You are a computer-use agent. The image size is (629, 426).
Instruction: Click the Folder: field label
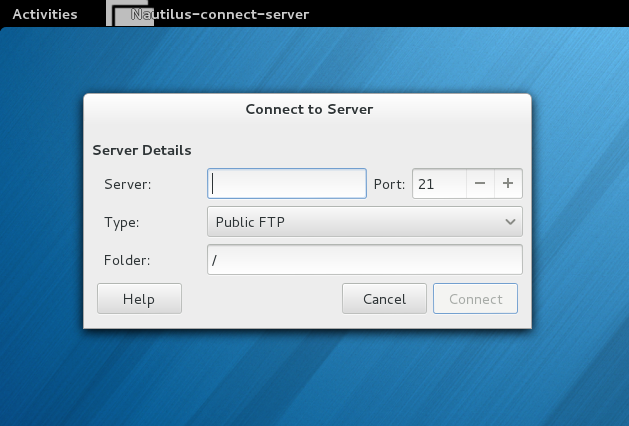126,260
